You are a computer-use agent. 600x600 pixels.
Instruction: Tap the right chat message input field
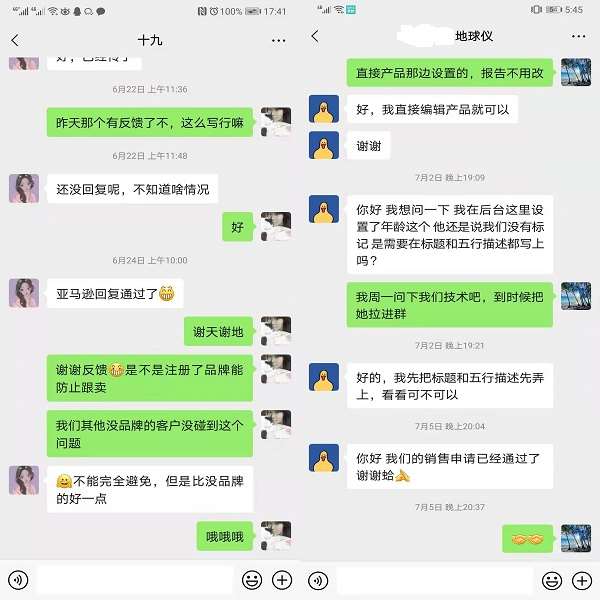tap(435, 580)
